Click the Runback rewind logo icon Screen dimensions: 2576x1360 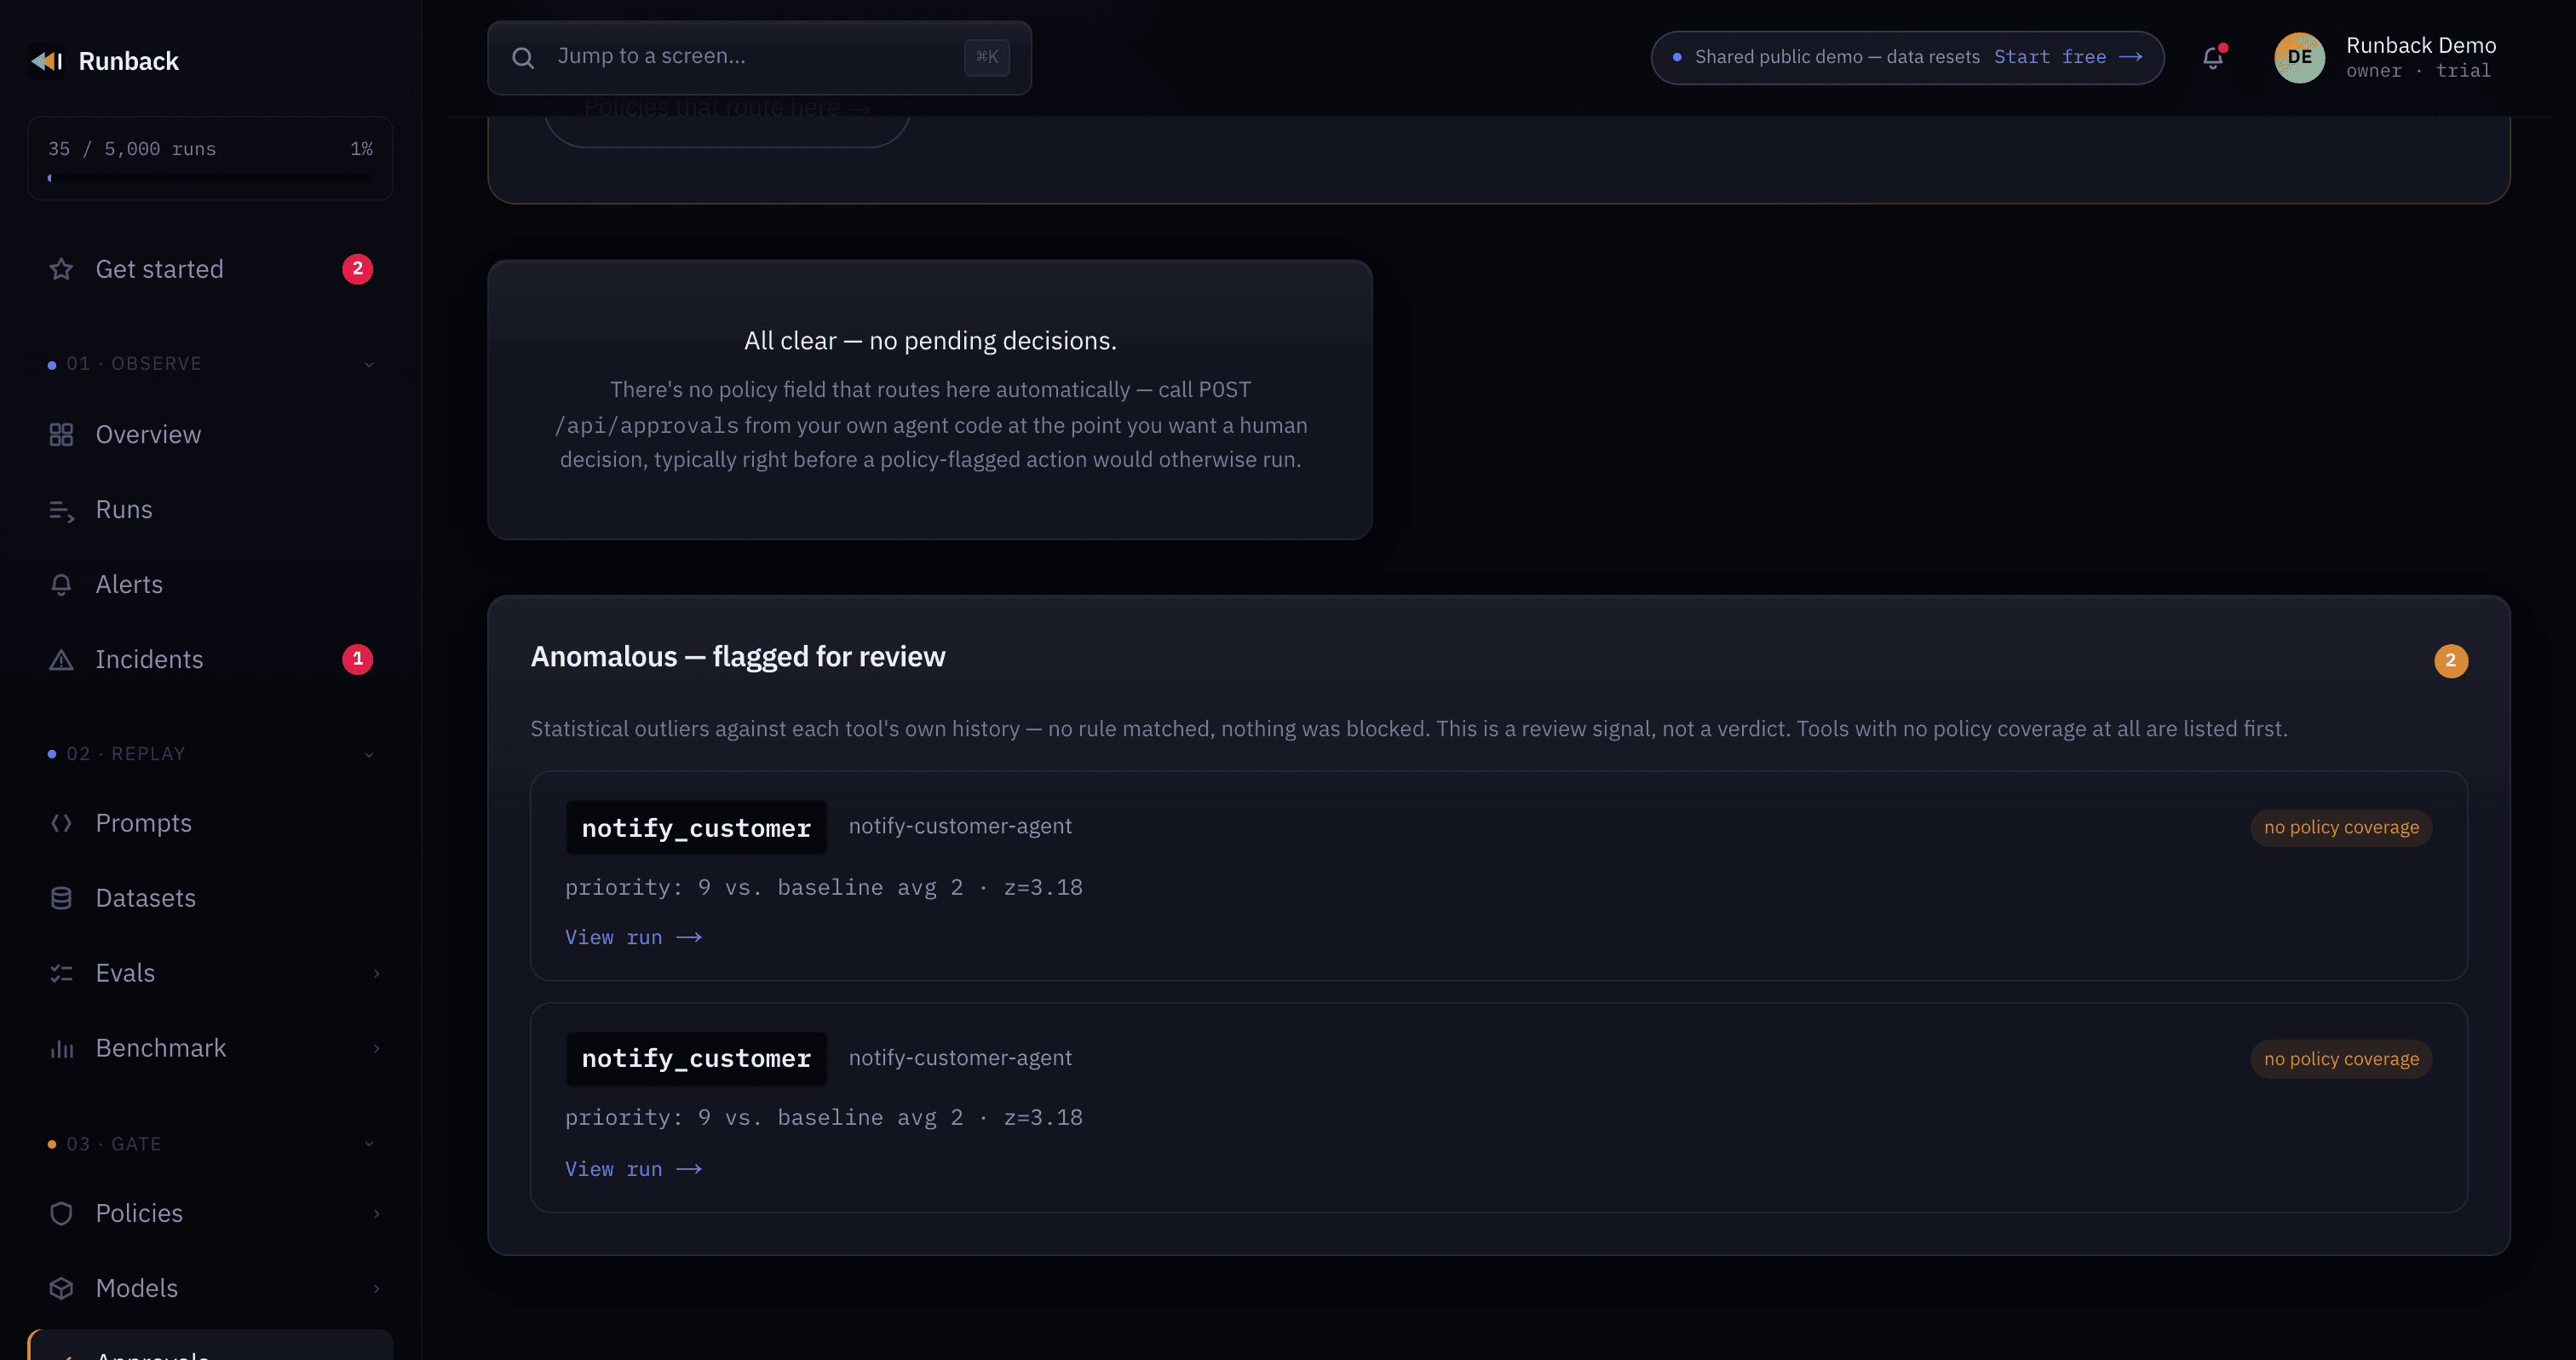tap(47, 61)
